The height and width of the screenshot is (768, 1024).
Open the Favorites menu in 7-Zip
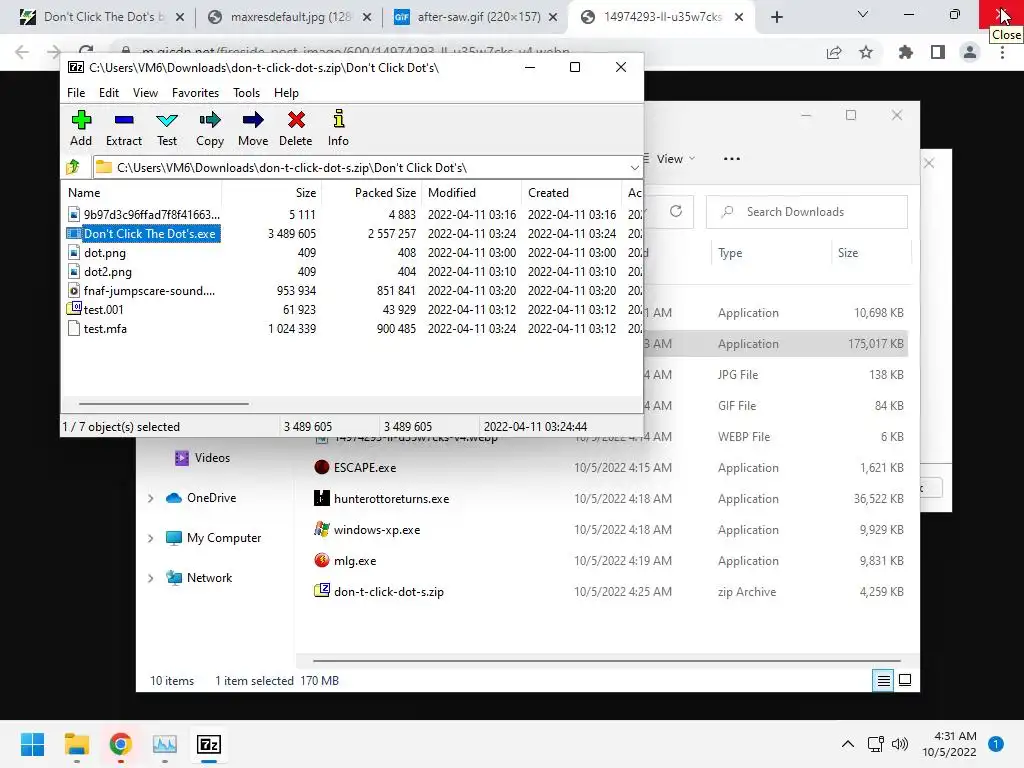click(x=195, y=93)
